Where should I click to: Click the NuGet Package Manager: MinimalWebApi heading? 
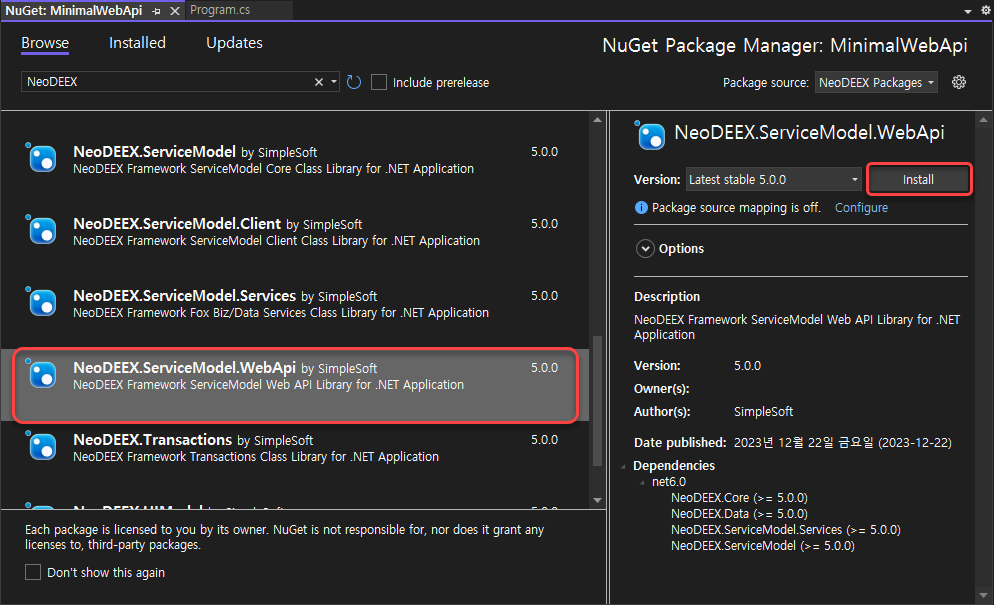(x=785, y=46)
